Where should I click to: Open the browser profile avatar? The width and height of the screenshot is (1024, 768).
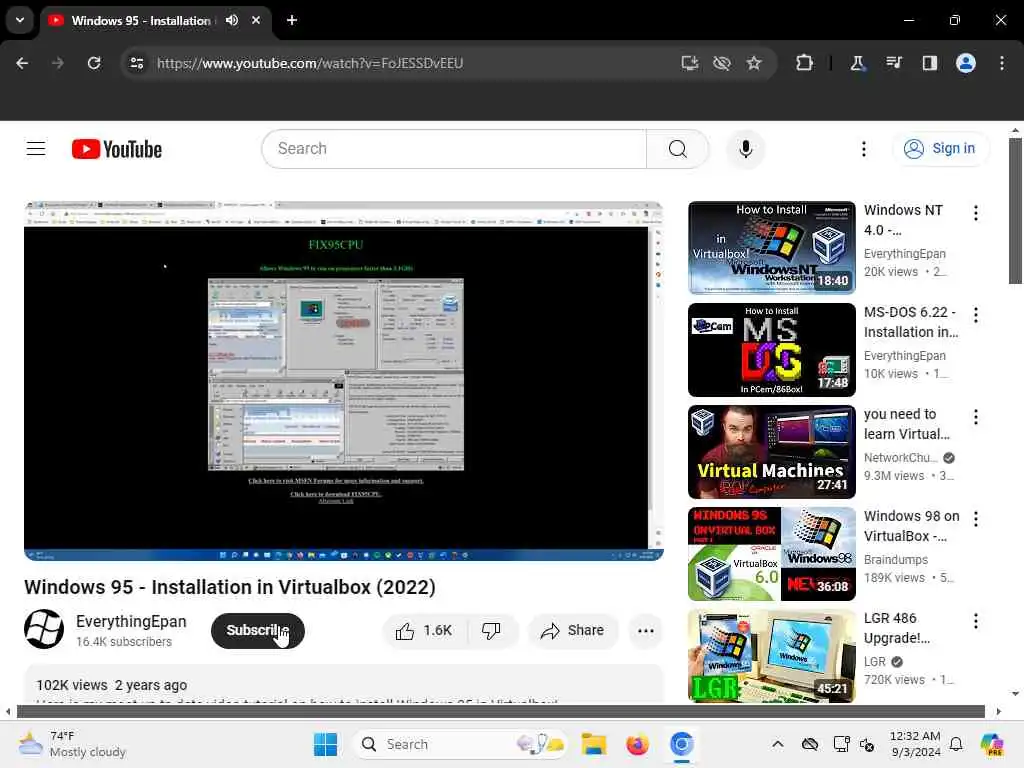pyautogui.click(x=966, y=63)
